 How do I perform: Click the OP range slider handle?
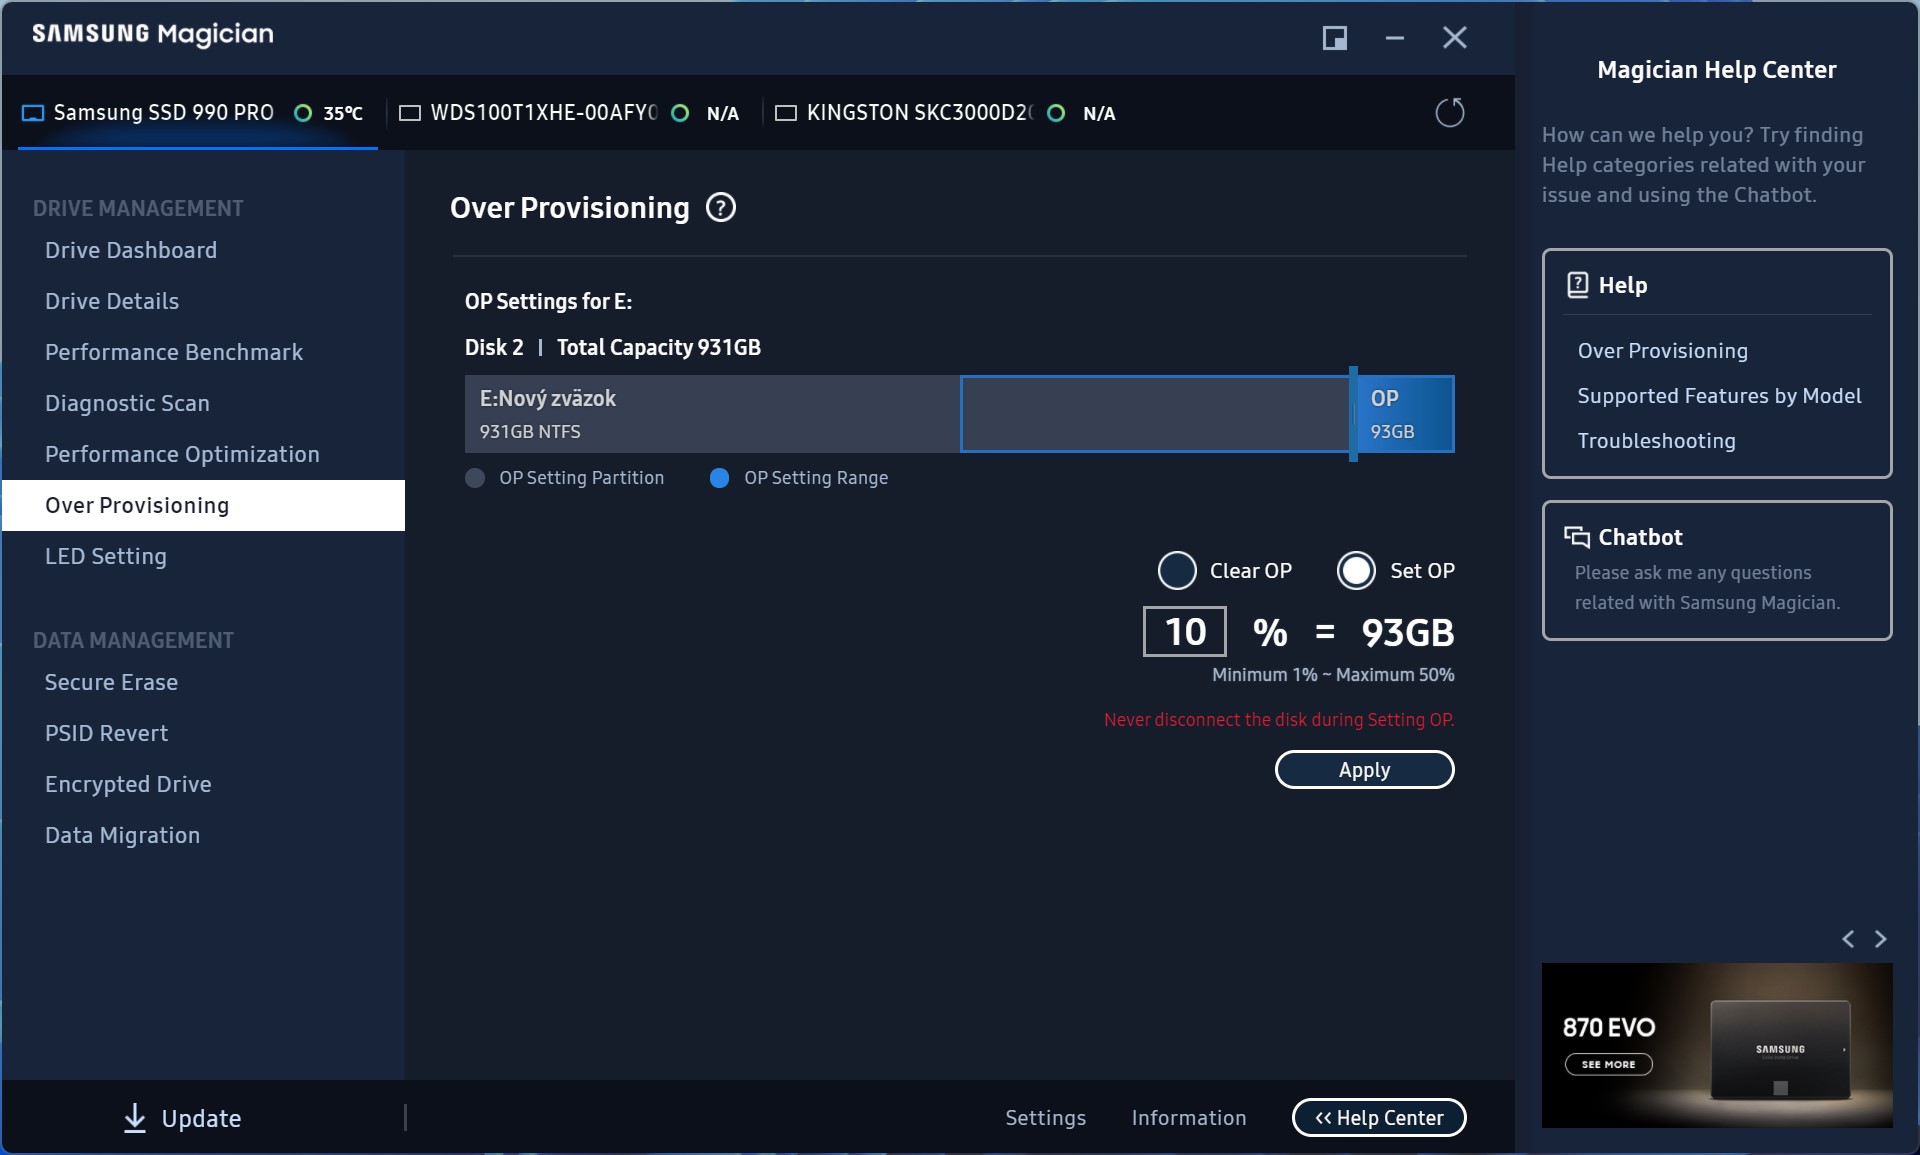(1352, 414)
